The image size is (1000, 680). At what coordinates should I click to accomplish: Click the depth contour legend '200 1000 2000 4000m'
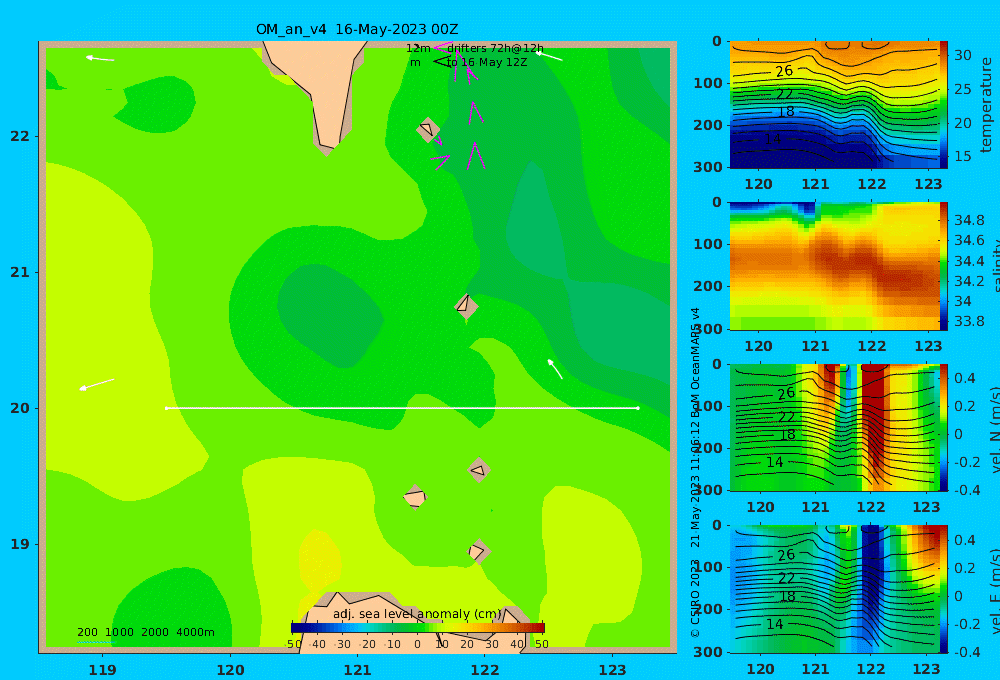[146, 632]
